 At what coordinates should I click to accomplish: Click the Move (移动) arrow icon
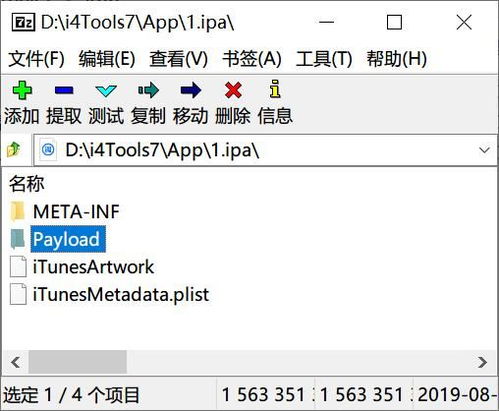pyautogui.click(x=191, y=90)
